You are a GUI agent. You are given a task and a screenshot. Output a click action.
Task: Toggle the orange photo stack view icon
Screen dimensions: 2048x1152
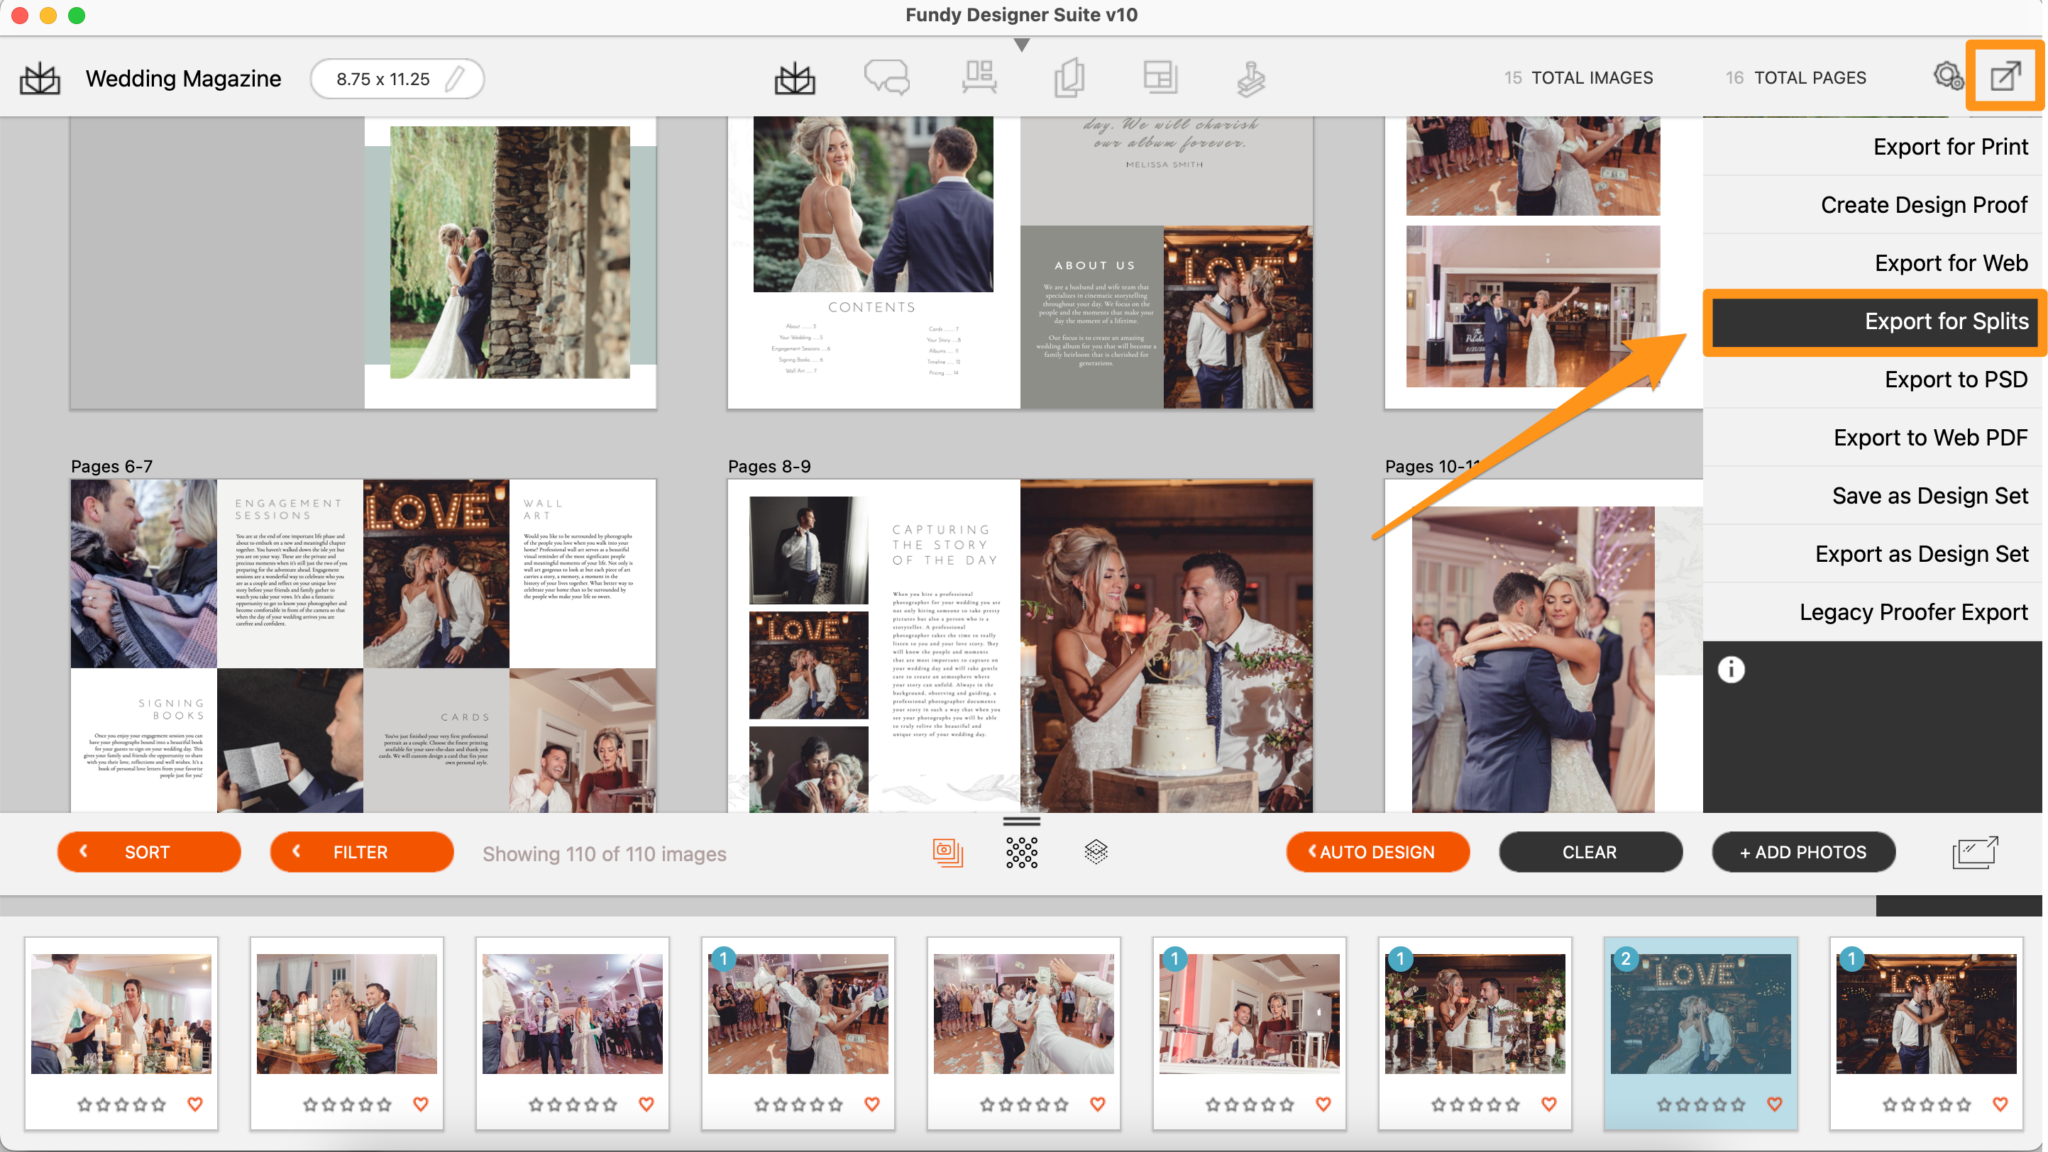pyautogui.click(x=947, y=852)
